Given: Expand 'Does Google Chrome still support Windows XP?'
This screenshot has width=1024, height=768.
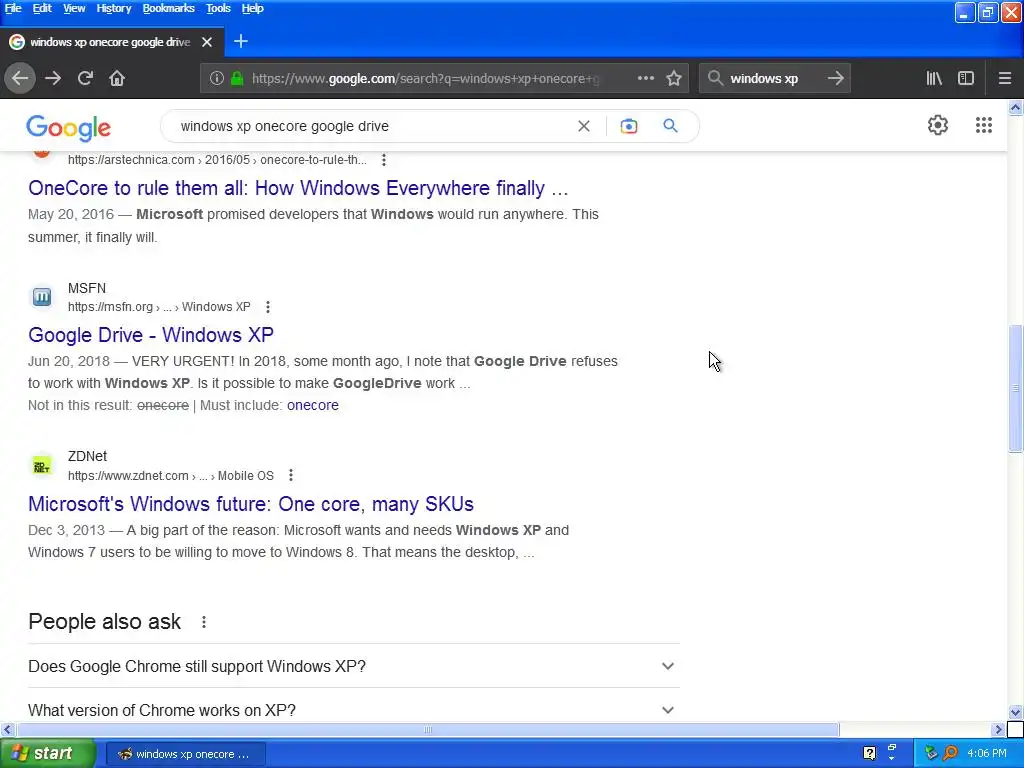Looking at the screenshot, I should coord(354,666).
